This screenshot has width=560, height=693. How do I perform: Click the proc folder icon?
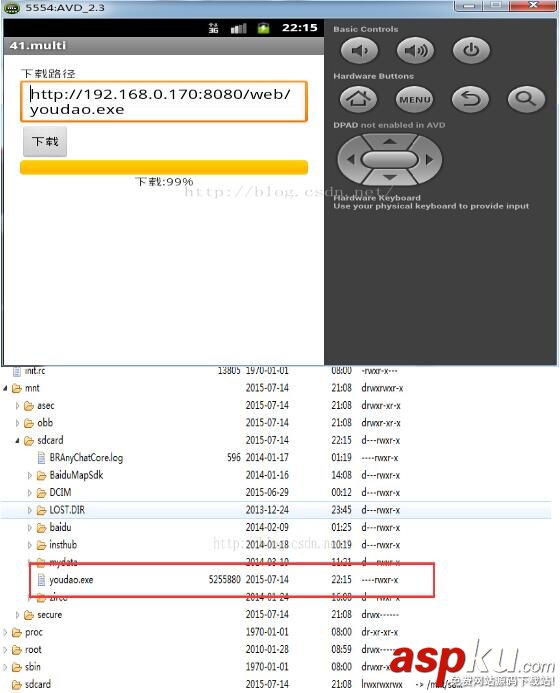(x=17, y=632)
